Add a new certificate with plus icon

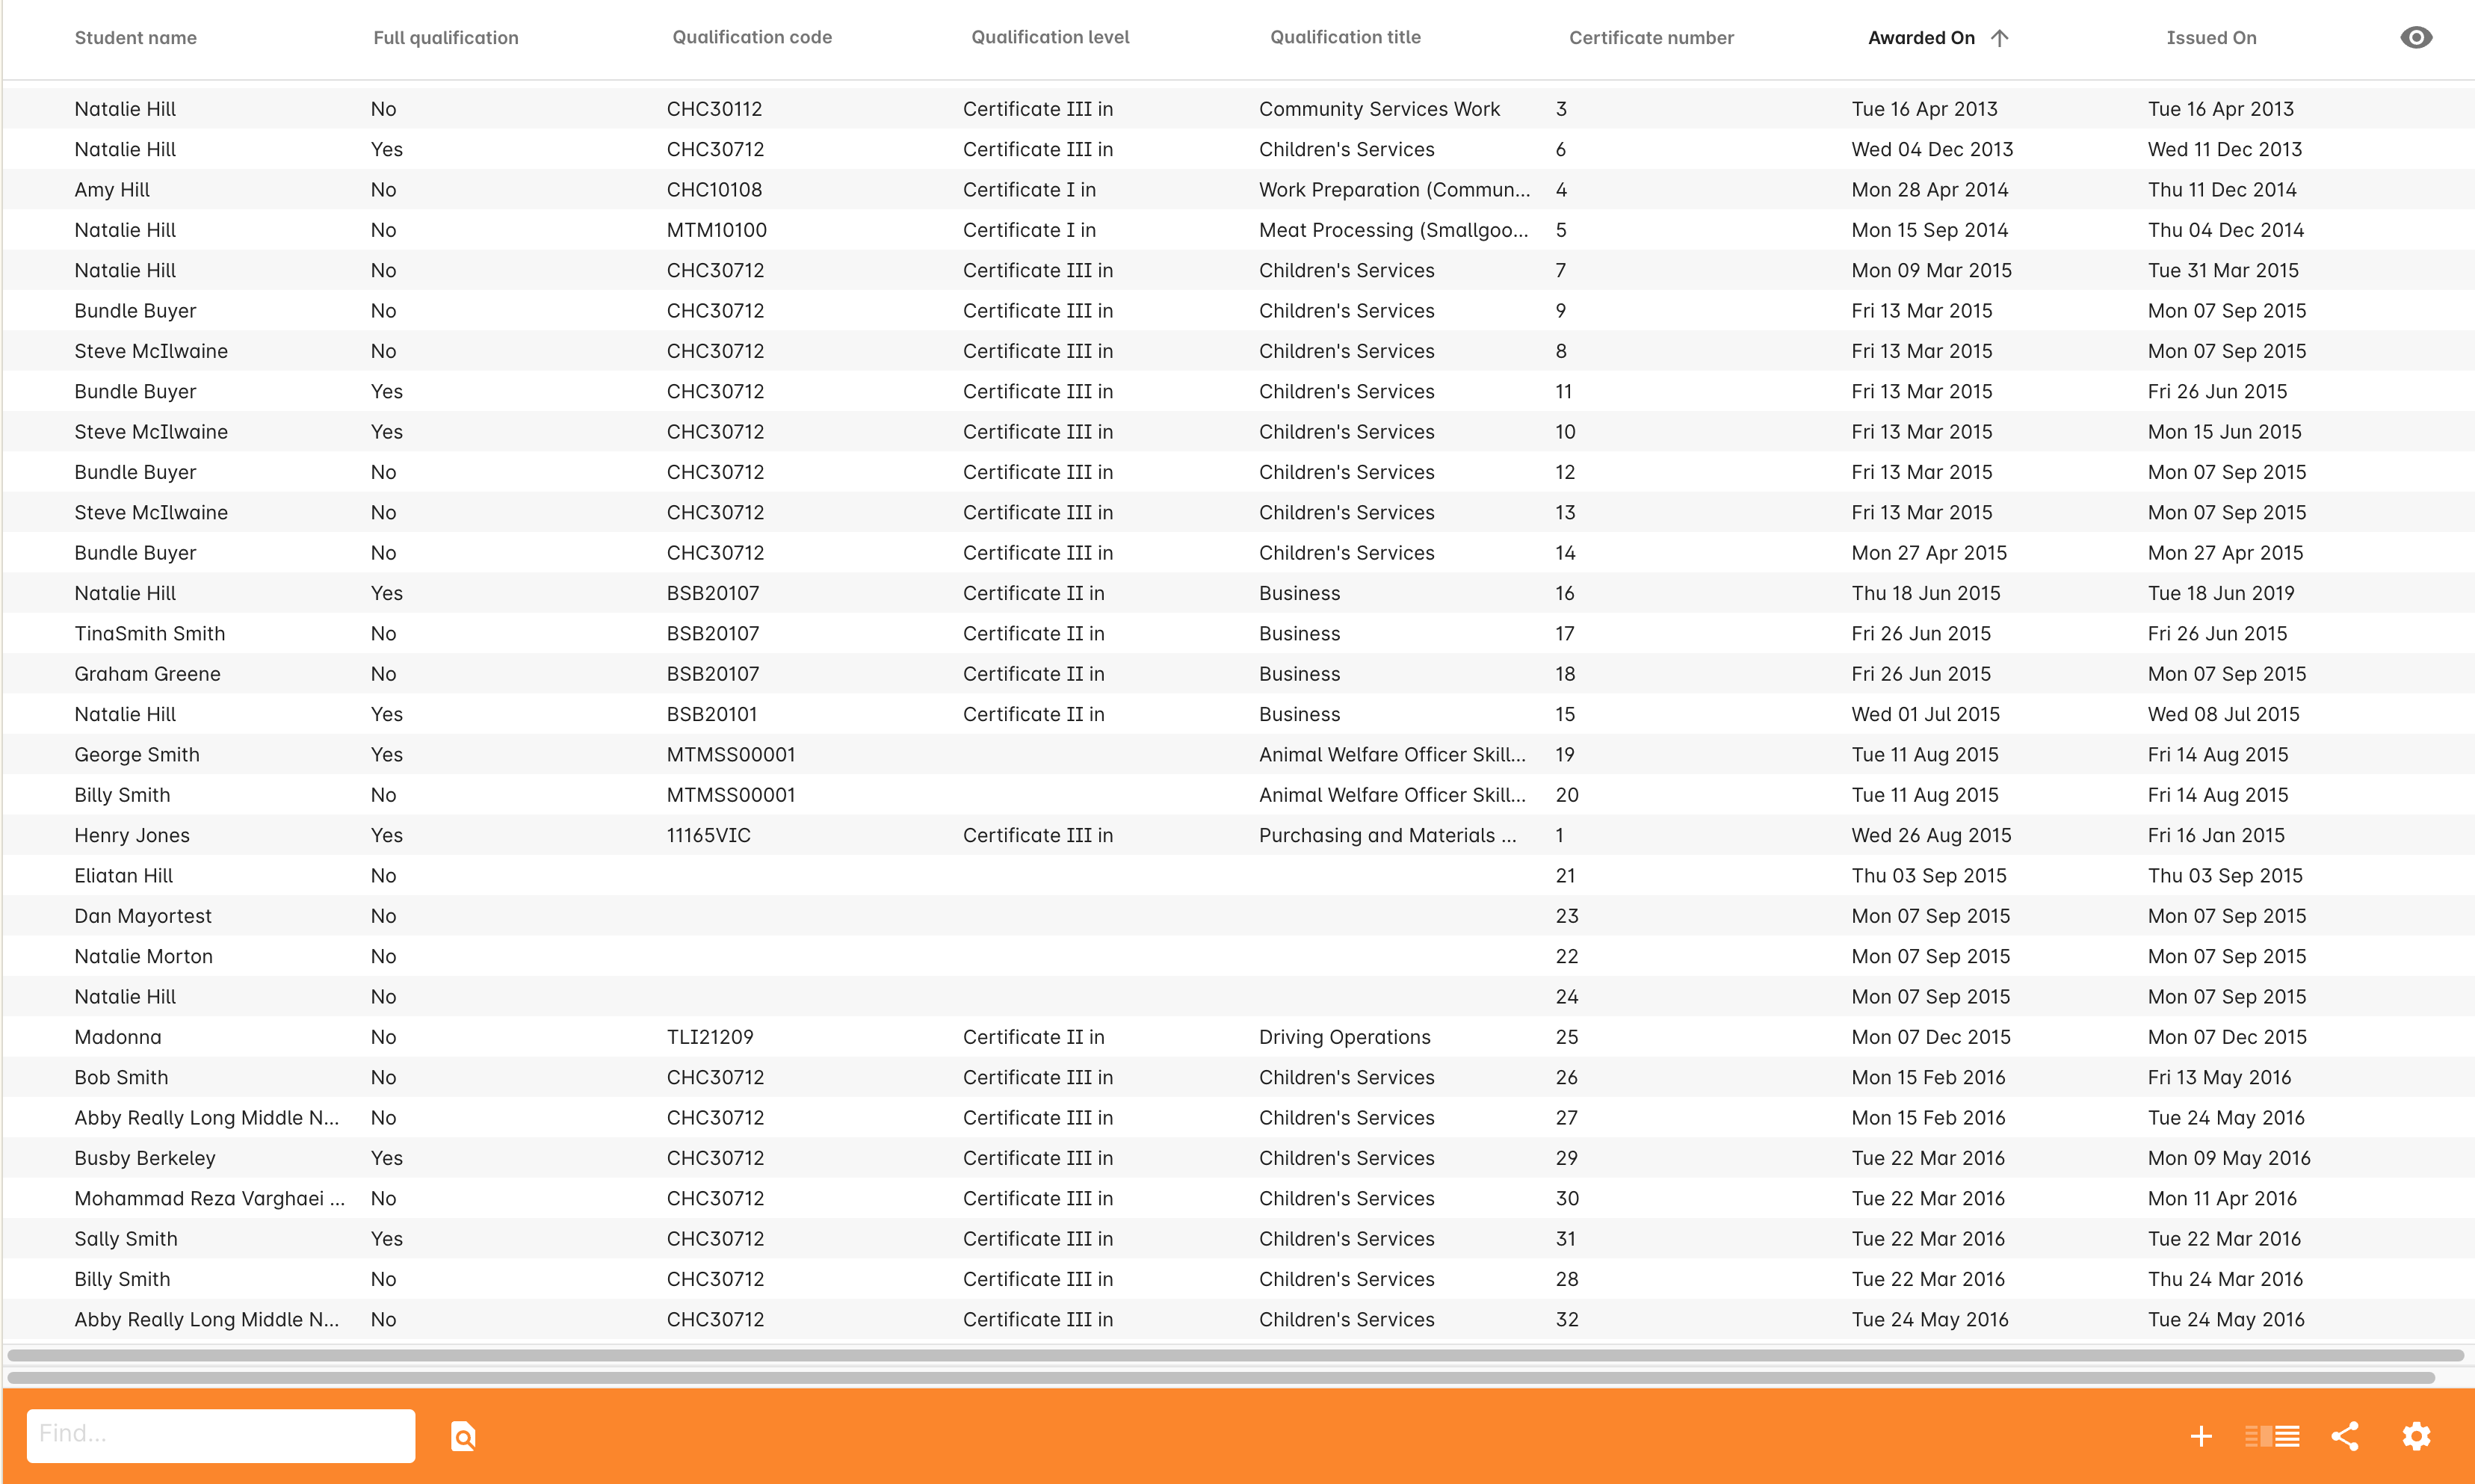point(2200,1436)
